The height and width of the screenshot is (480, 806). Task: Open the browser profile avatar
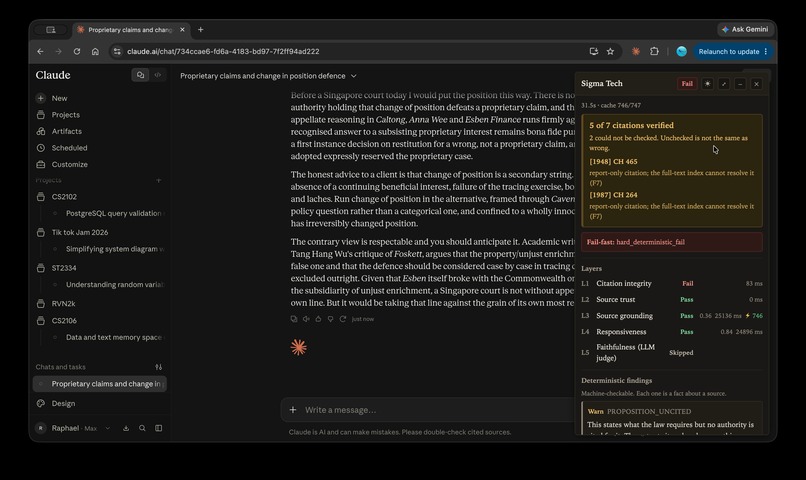point(682,51)
